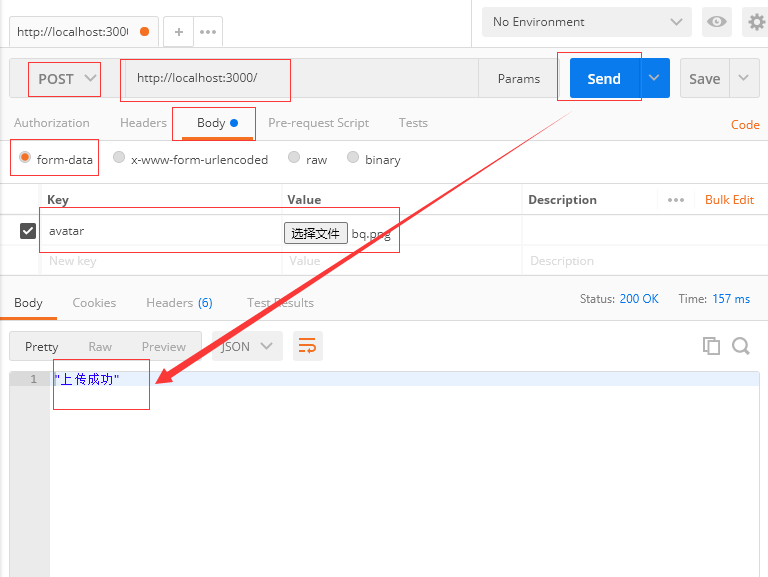This screenshot has width=768, height=577.
Task: Select the binary body type radio button
Action: point(353,157)
